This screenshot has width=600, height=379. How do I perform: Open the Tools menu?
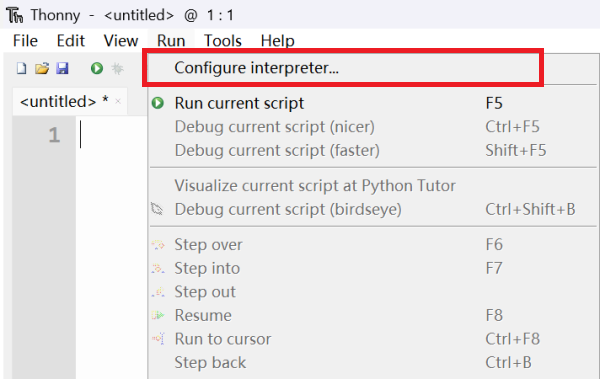[x=223, y=41]
